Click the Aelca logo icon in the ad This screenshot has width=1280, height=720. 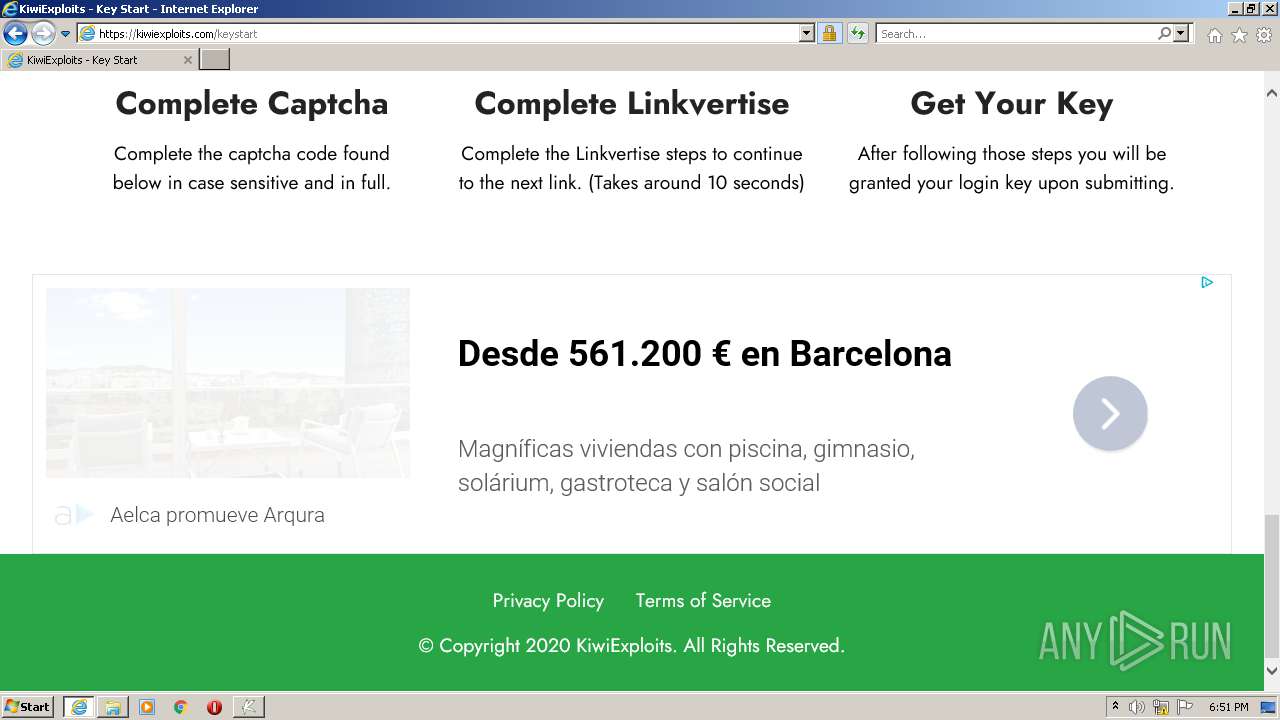[73, 515]
